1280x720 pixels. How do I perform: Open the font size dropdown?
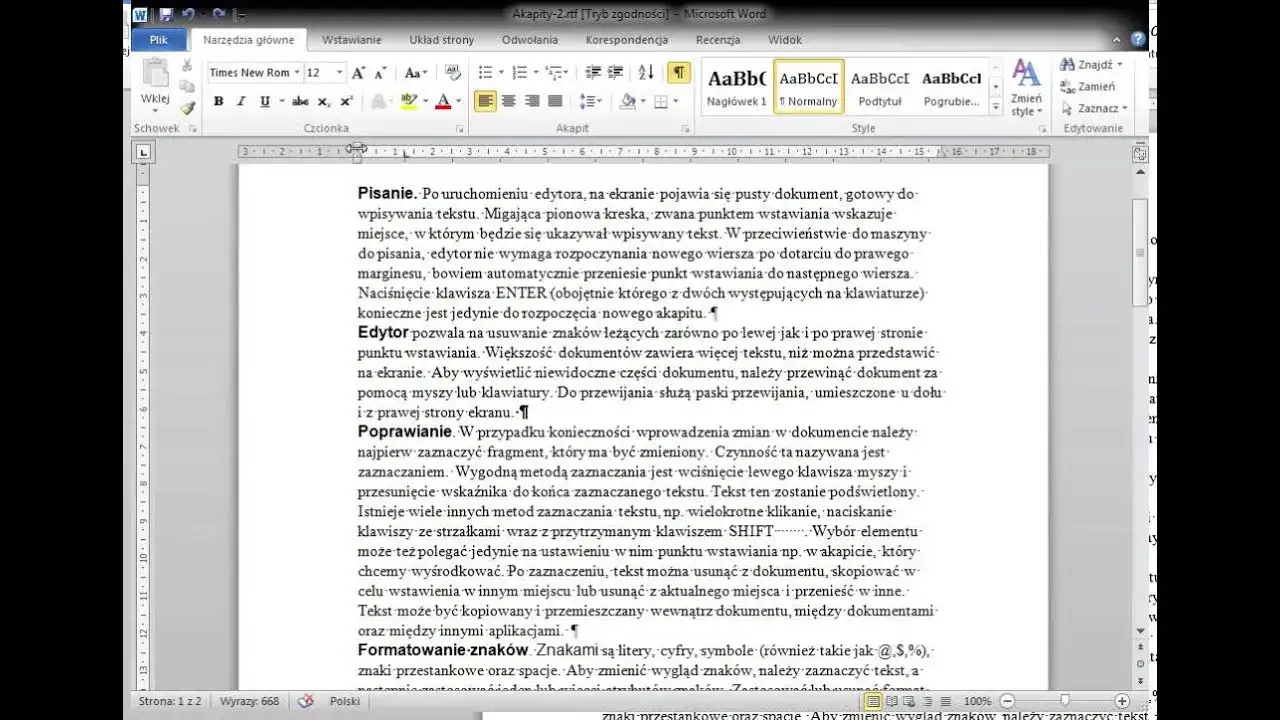point(337,72)
